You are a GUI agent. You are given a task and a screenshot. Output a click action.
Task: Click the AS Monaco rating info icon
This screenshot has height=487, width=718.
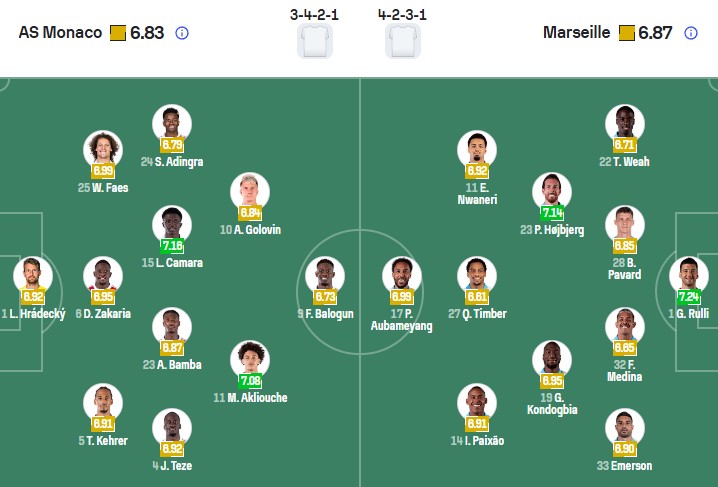182,33
